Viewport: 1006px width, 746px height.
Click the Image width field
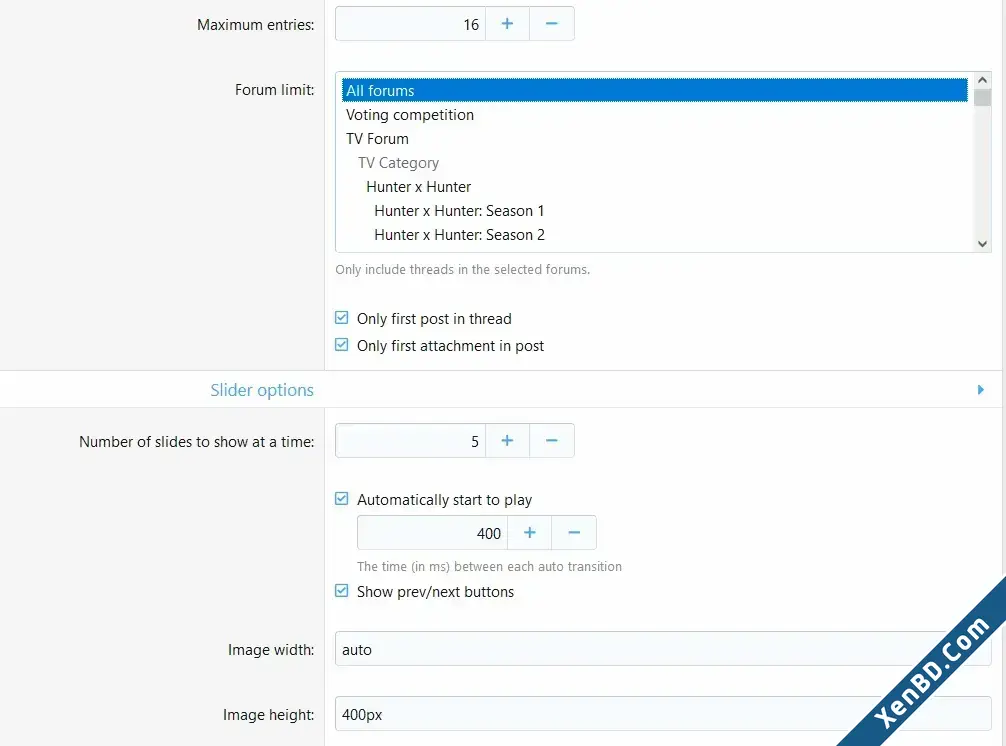663,649
